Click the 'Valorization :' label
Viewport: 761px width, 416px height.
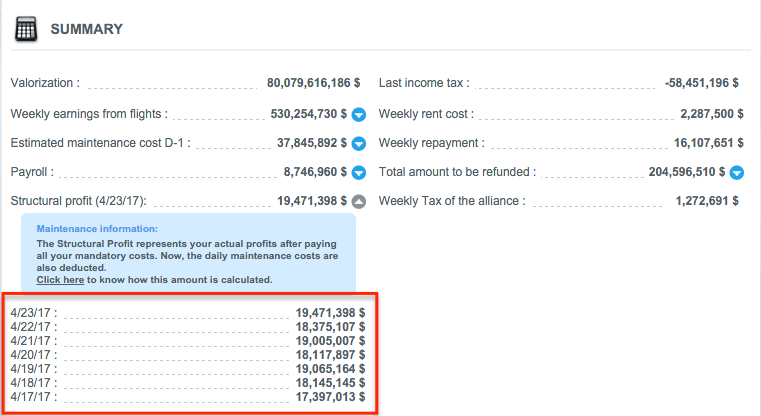[45, 83]
